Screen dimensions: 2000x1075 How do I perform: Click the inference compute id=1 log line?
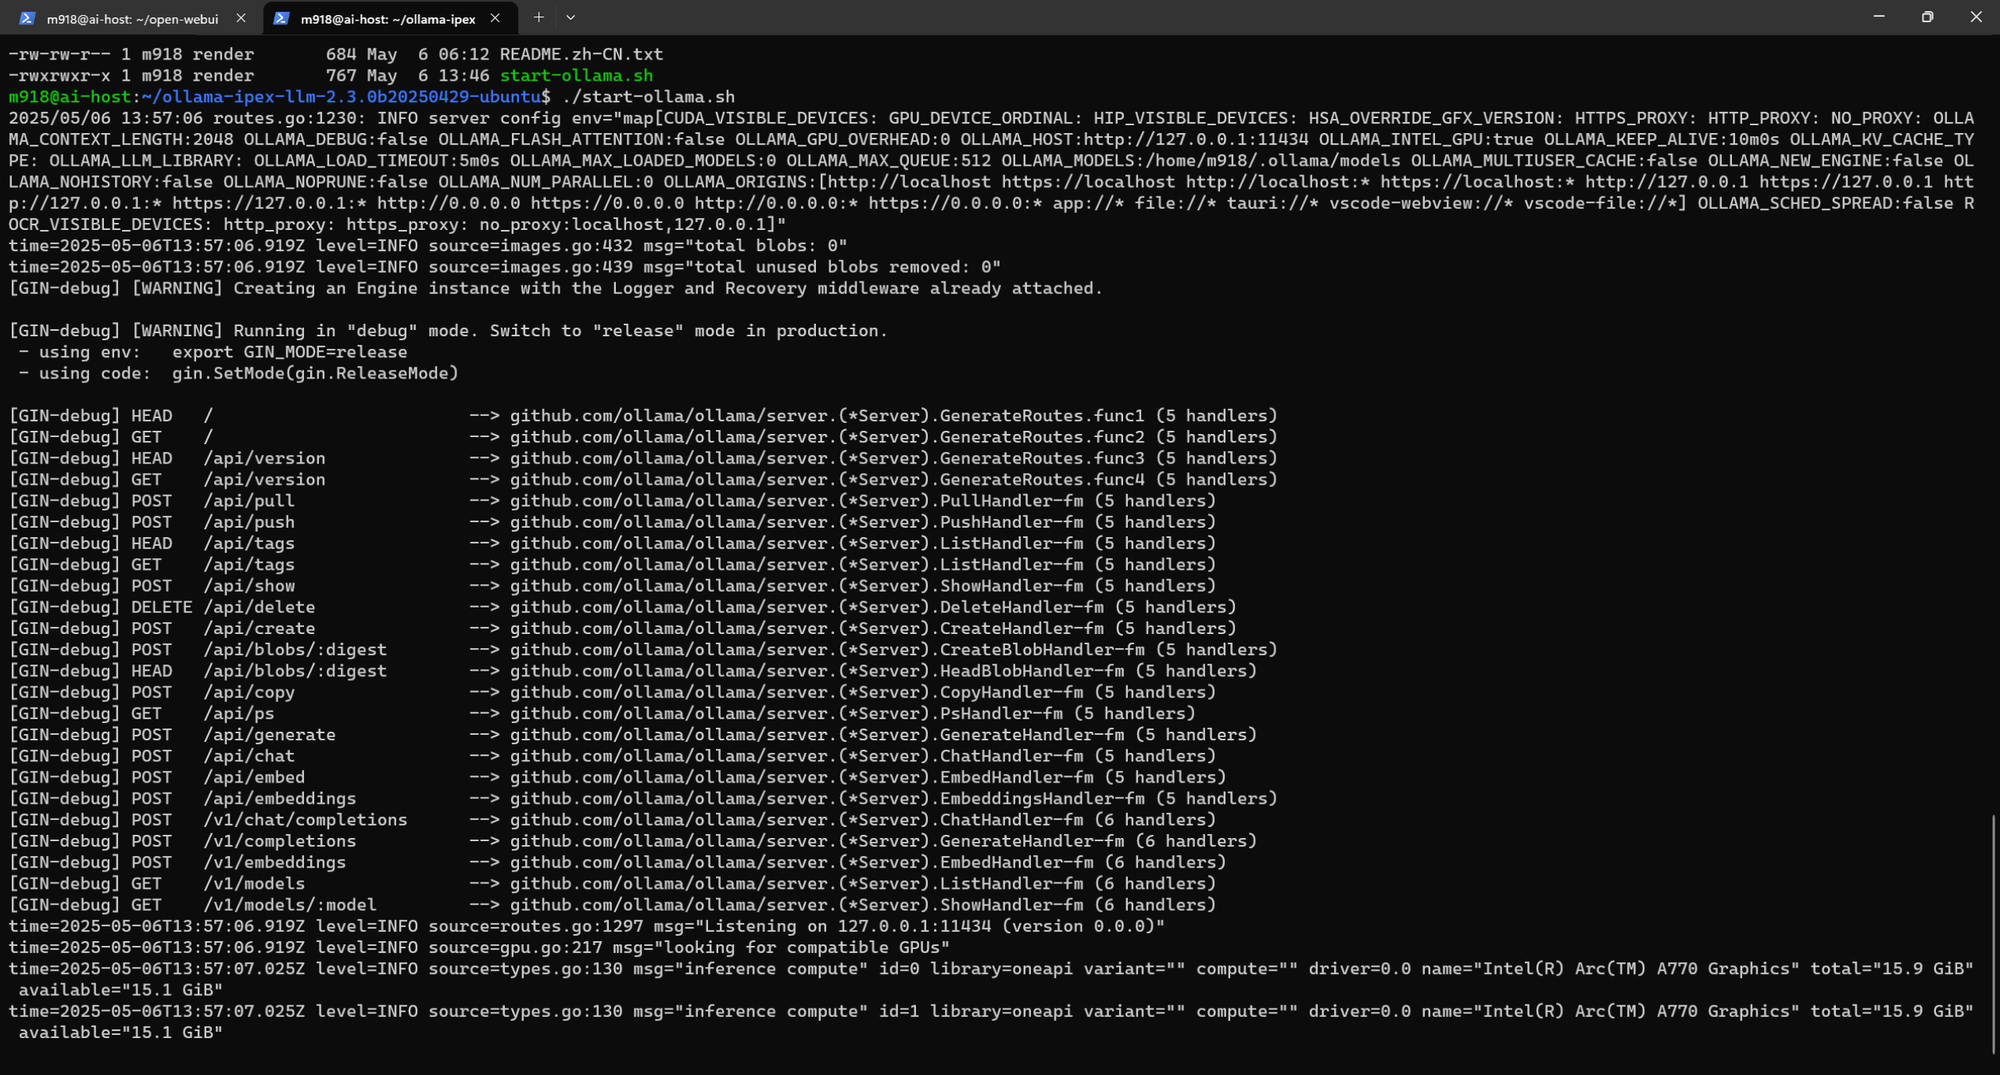click(x=991, y=1022)
